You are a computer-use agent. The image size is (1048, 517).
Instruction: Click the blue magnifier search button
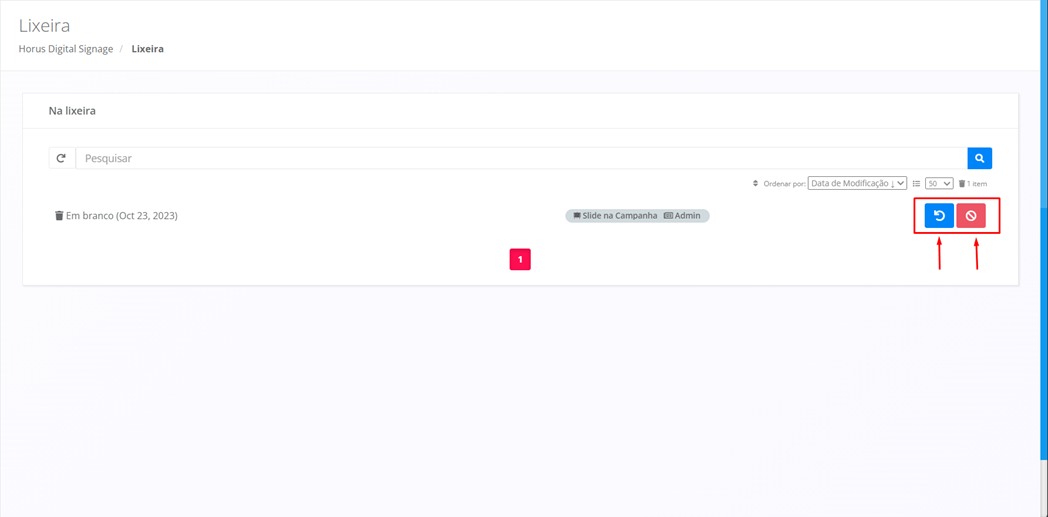(979, 158)
